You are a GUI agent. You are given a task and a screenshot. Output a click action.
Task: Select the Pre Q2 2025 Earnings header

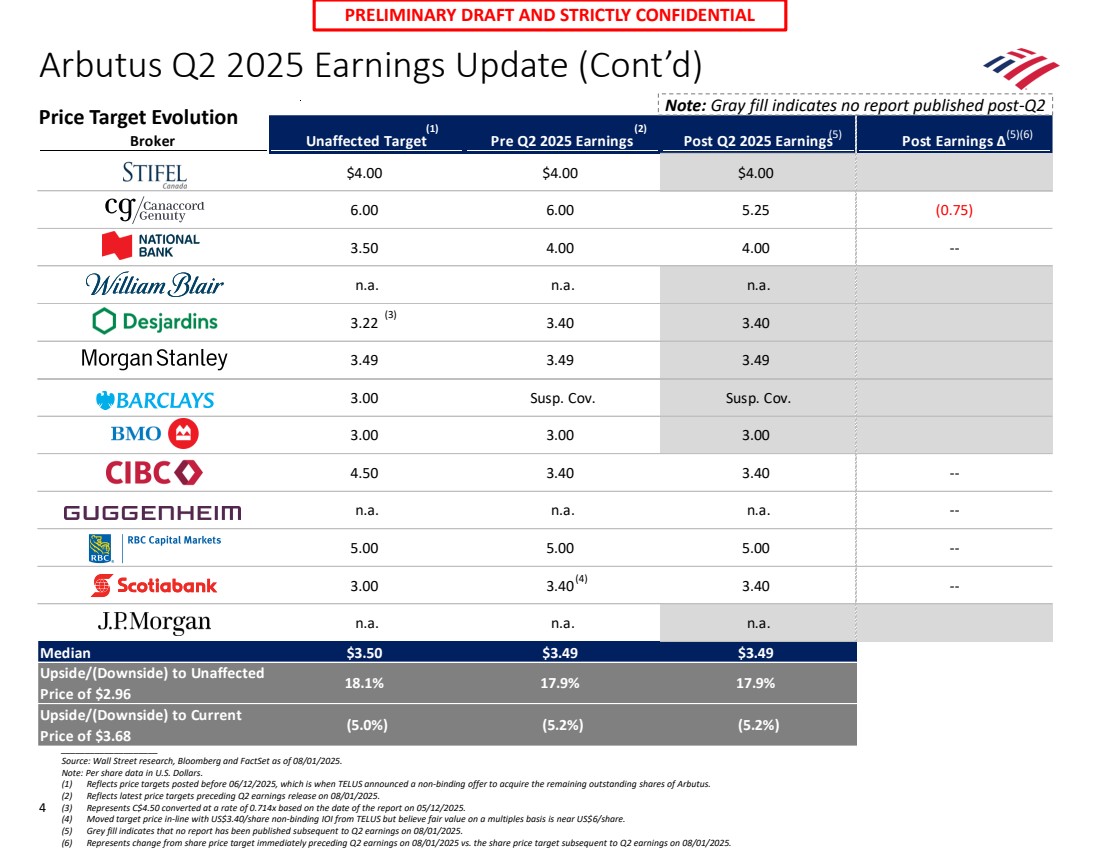pos(562,140)
